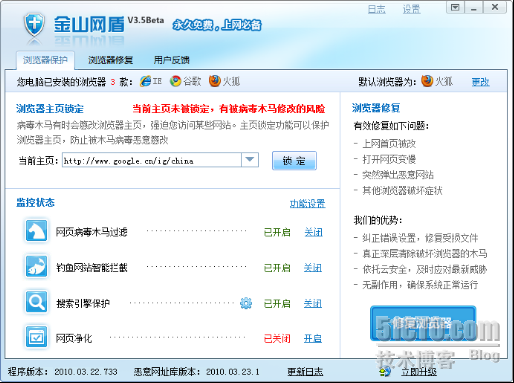Open the 功能设置 link
Screen dimensions: 514x383
point(307,203)
